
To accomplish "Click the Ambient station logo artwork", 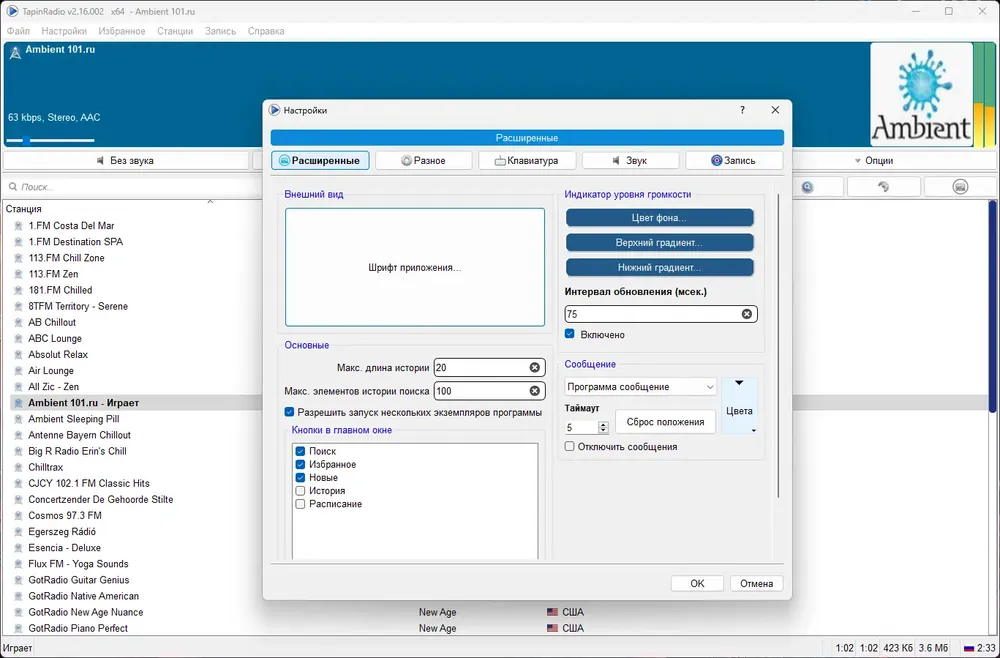I will point(921,94).
